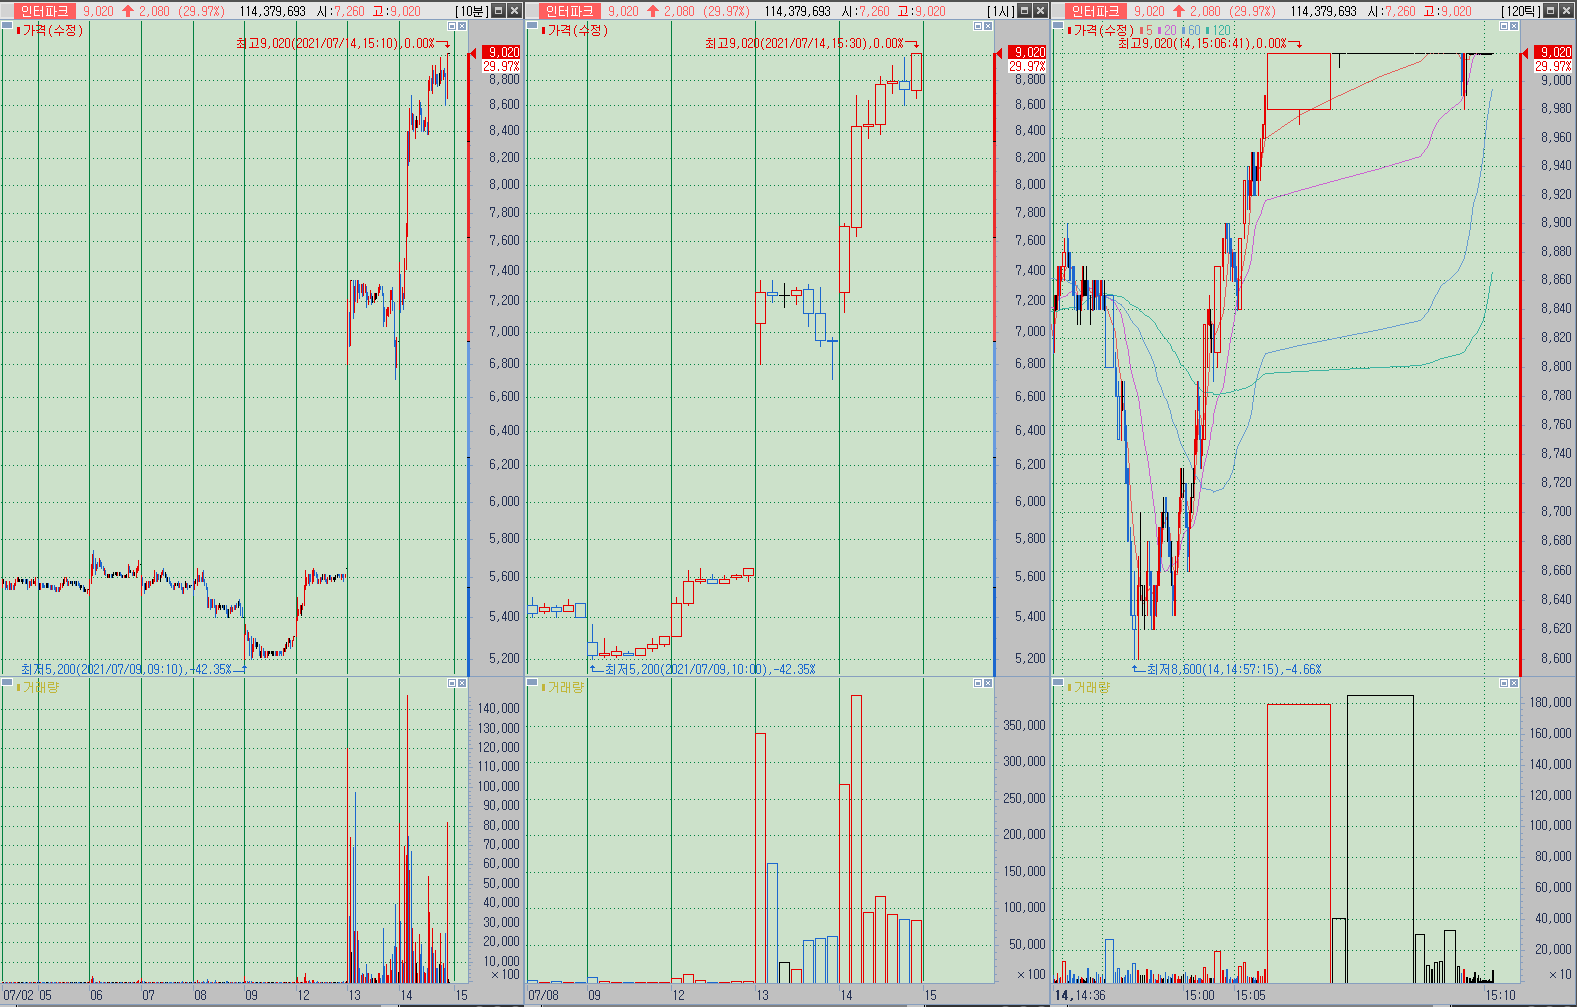Select 거래량 legend in 120틱 chart
Screen dimensions: 1577x1007
1091,687
